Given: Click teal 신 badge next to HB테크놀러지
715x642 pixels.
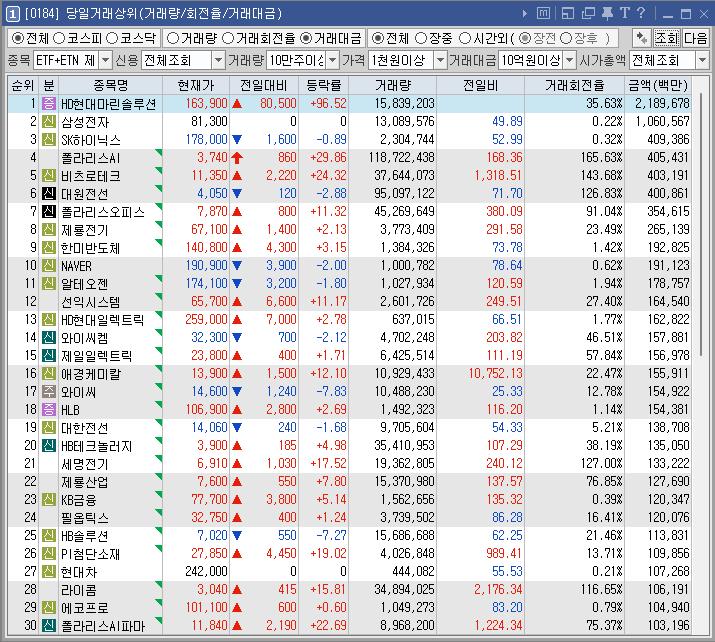Looking at the screenshot, I should pos(49,445).
